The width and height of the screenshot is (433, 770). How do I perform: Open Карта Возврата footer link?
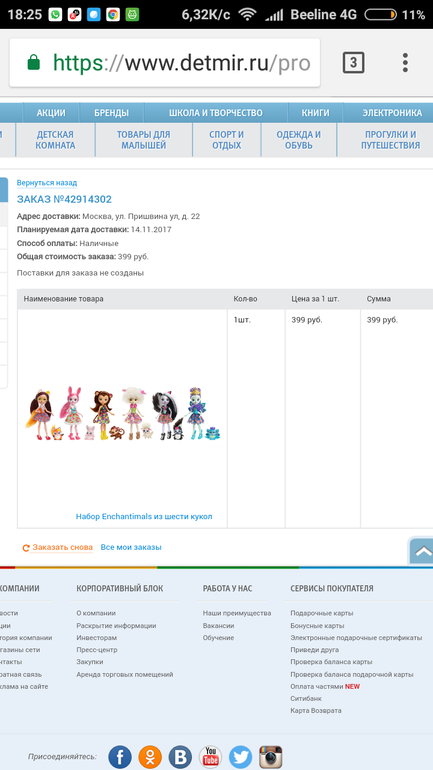pyautogui.click(x=316, y=711)
